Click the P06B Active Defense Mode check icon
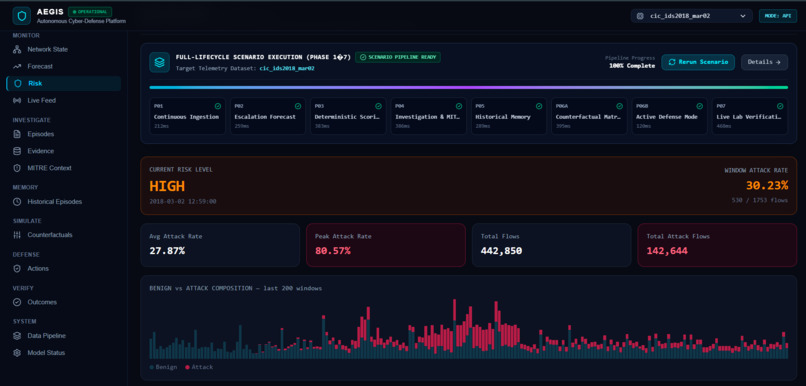Viewport: 806px width, 386px height. [700, 106]
